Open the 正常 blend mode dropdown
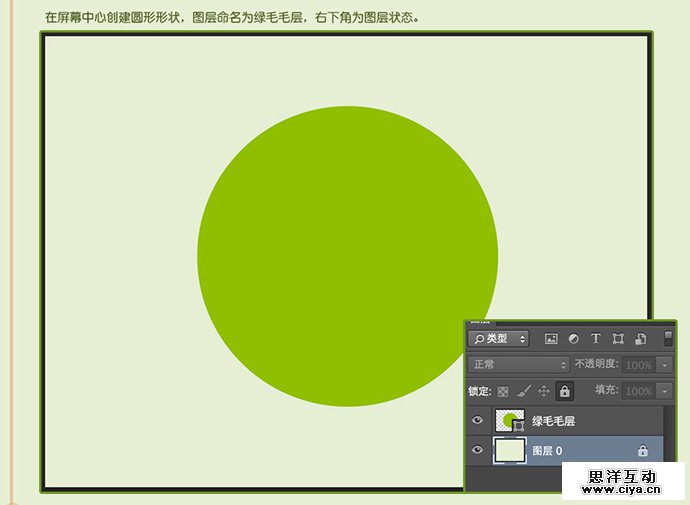The height and width of the screenshot is (505, 690). tap(518, 365)
